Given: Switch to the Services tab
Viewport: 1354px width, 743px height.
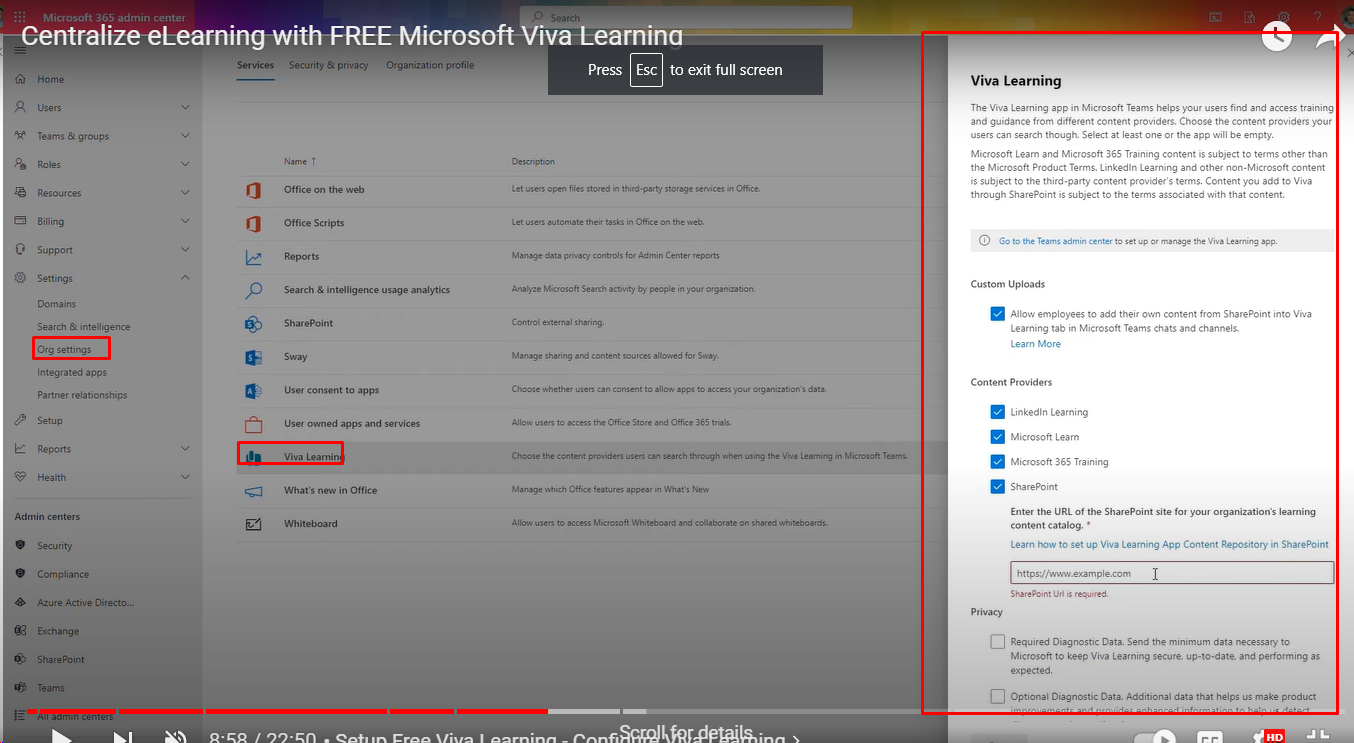Looking at the screenshot, I should point(255,65).
